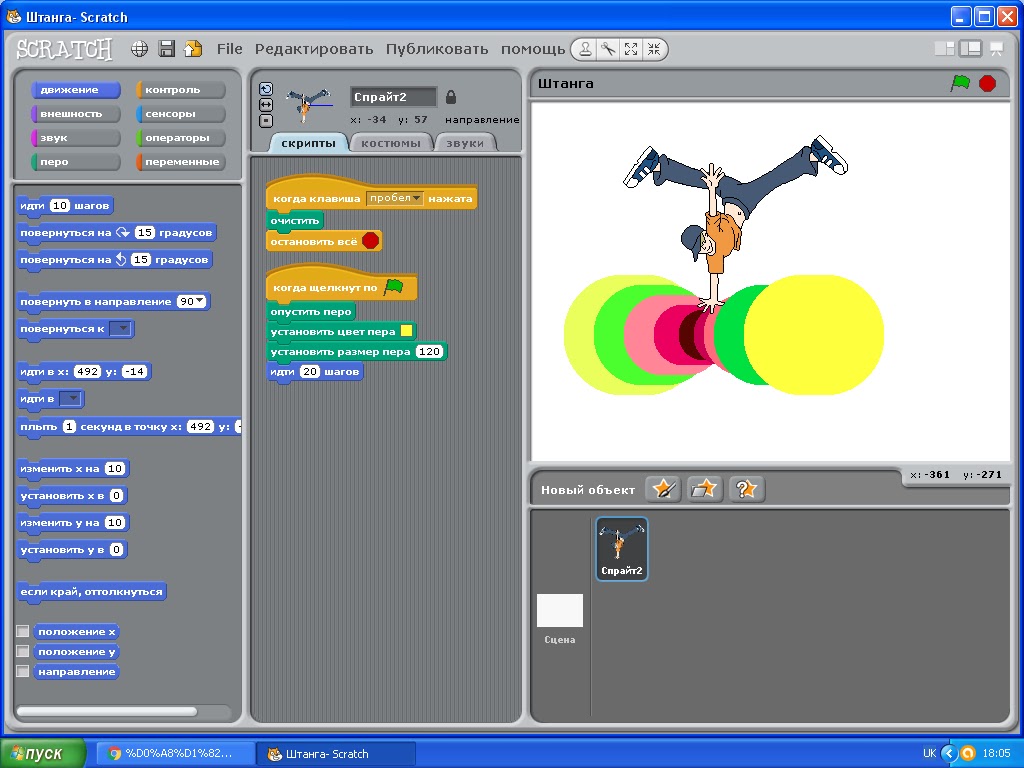Toggle the sprite drag lock icon

(451, 97)
